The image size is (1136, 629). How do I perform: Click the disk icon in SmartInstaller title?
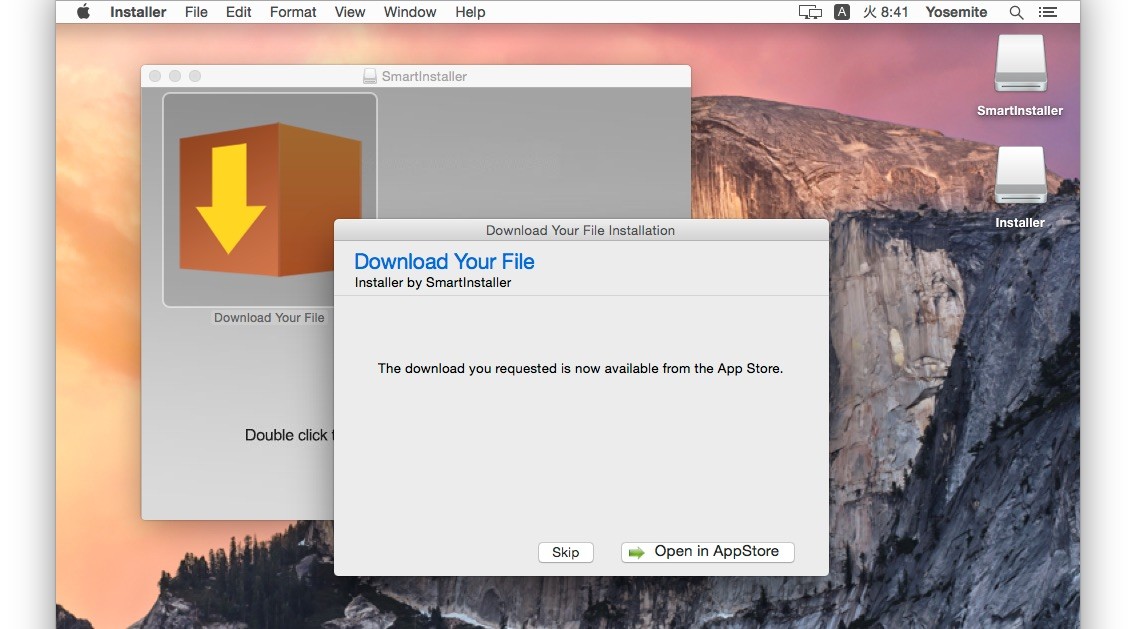click(369, 76)
